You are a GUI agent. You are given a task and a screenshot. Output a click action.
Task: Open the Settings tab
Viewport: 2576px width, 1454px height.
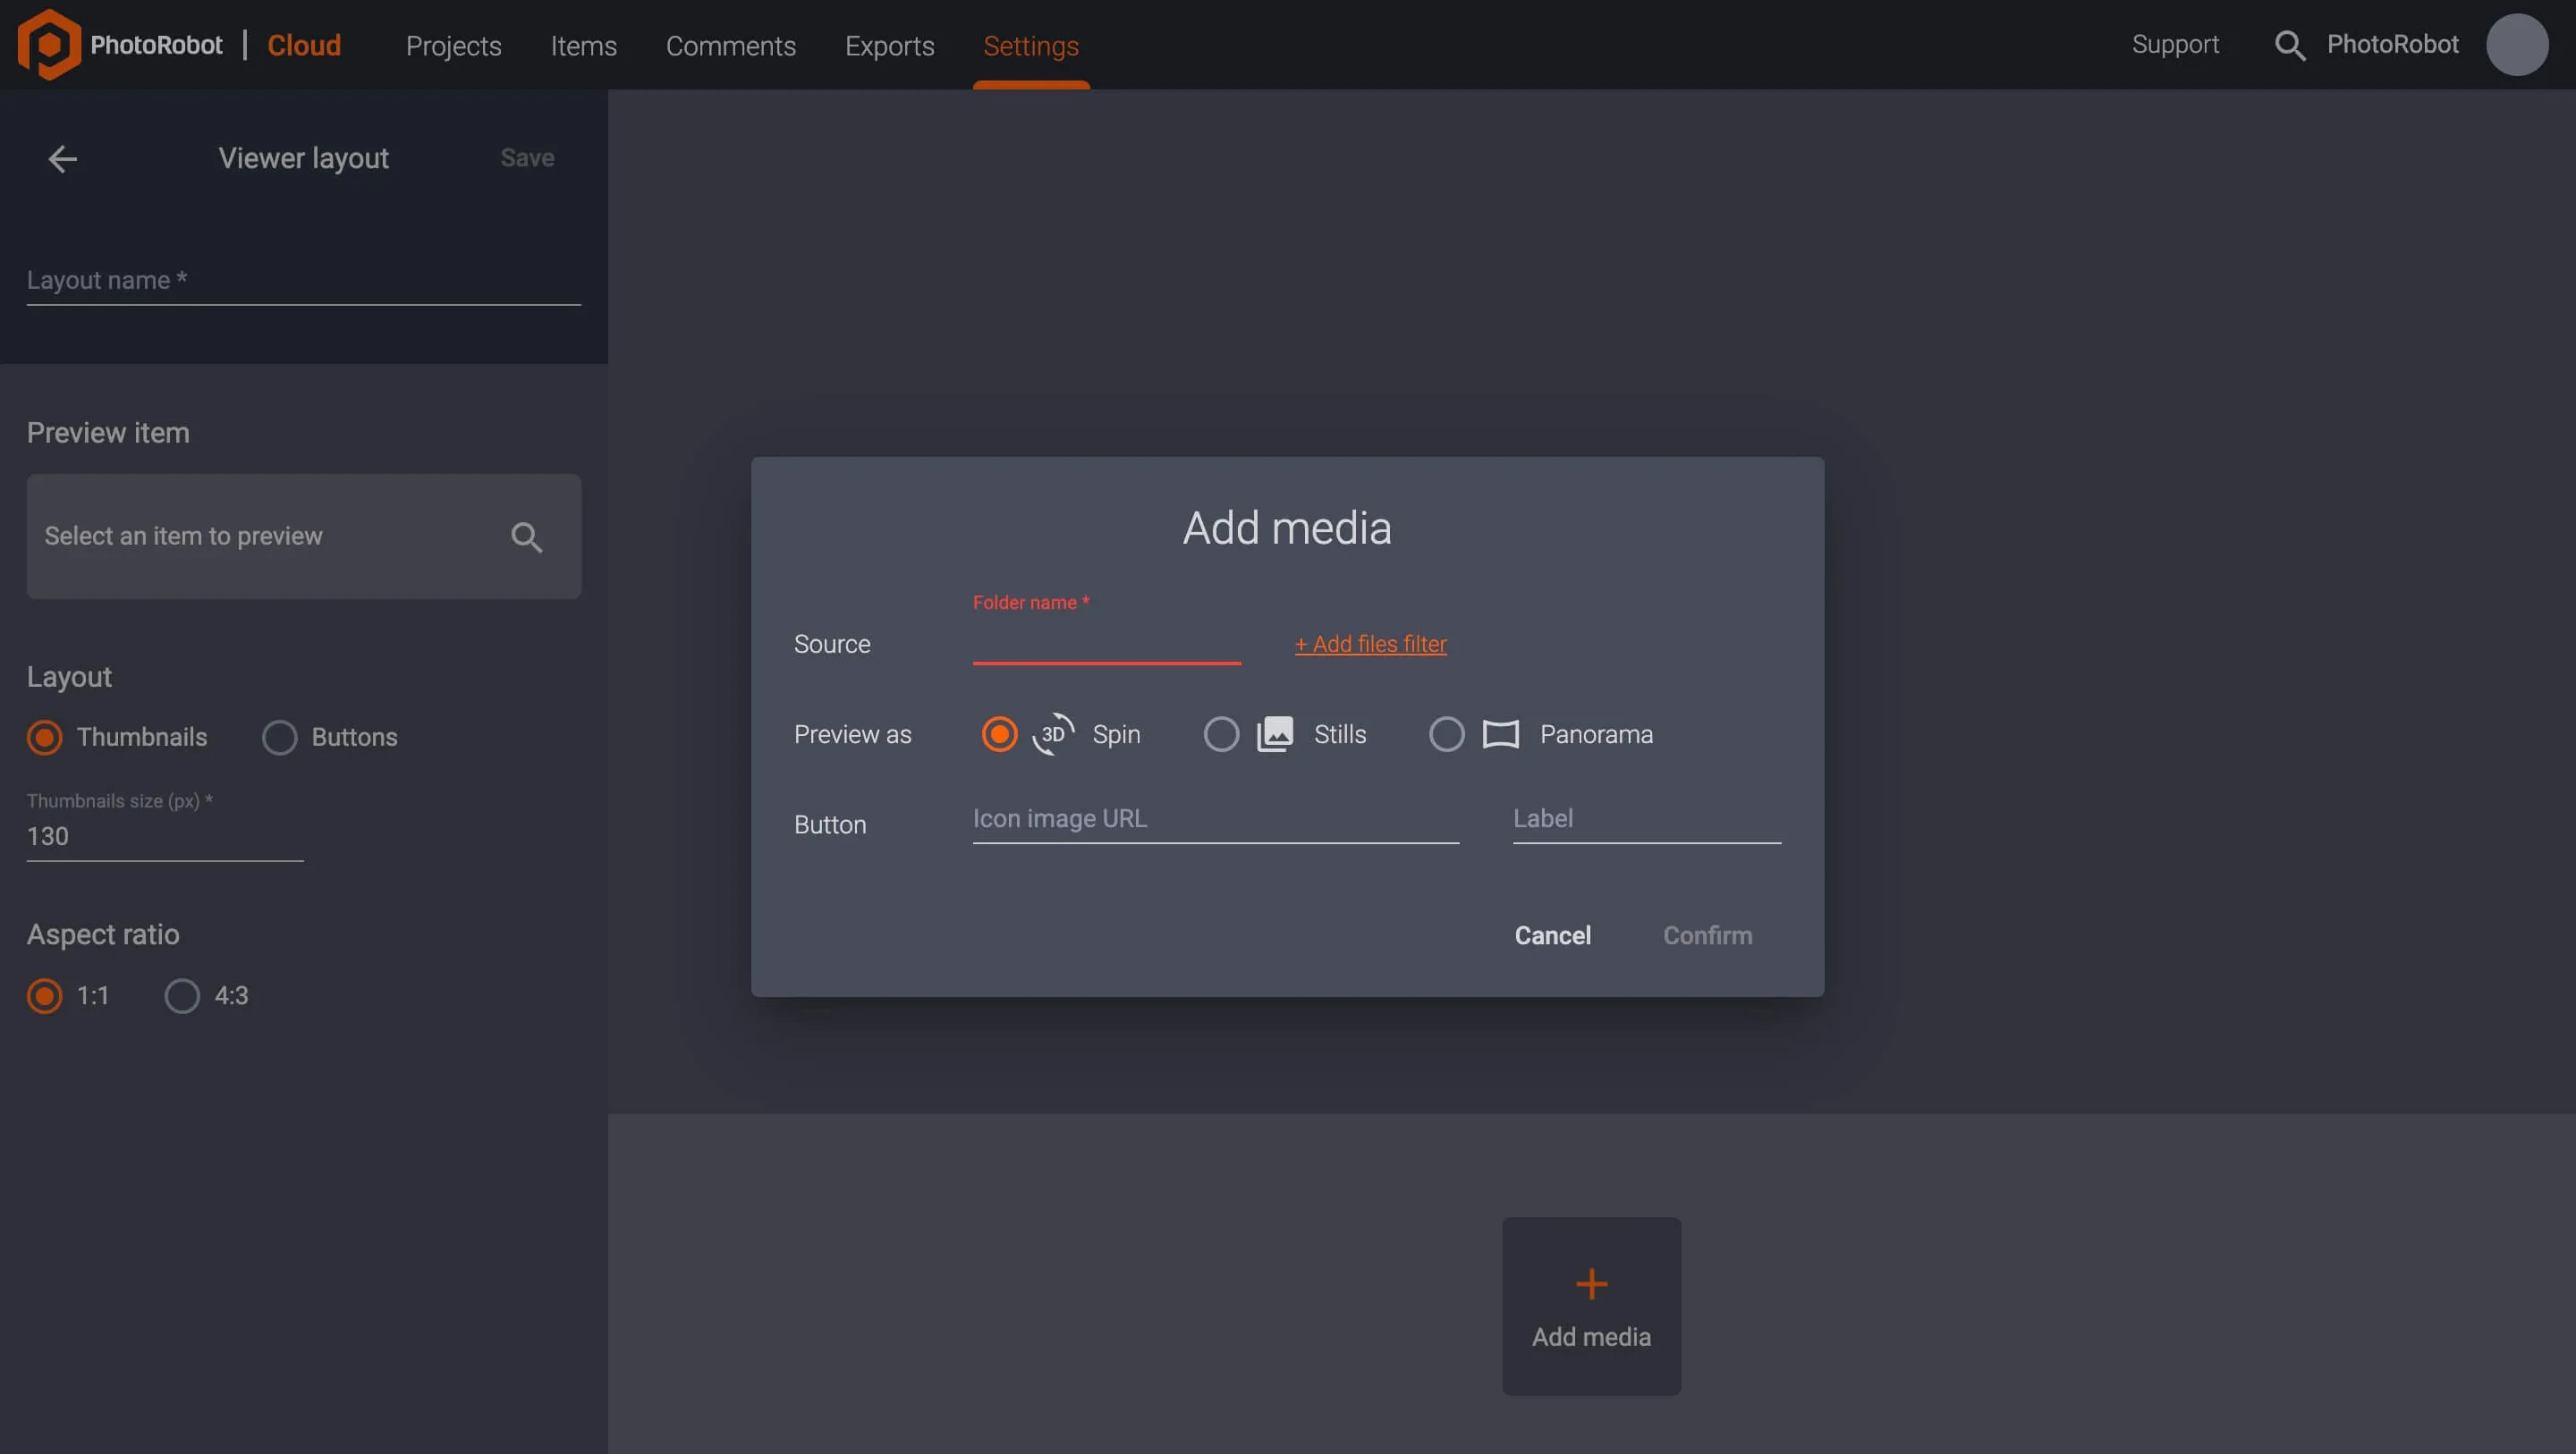(1030, 45)
